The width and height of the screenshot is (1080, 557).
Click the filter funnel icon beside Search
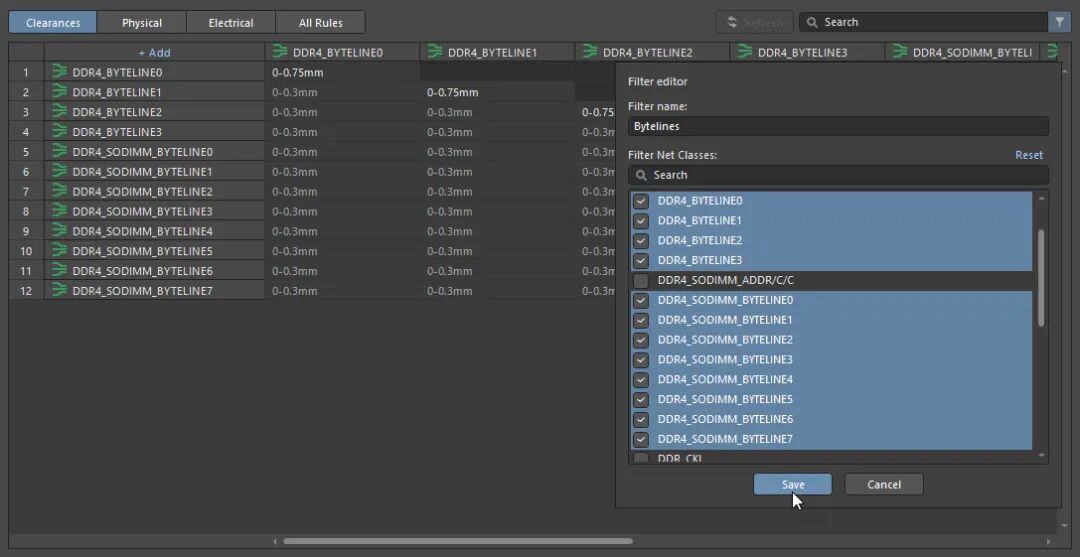[1059, 22]
